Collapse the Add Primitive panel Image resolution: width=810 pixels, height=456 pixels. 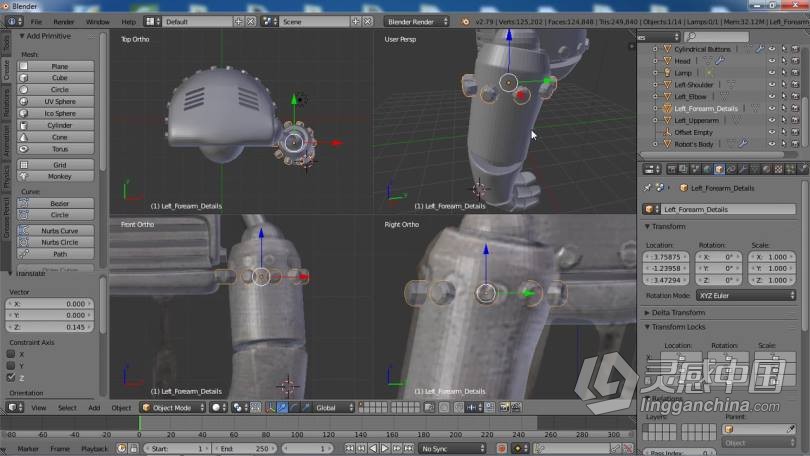22,36
